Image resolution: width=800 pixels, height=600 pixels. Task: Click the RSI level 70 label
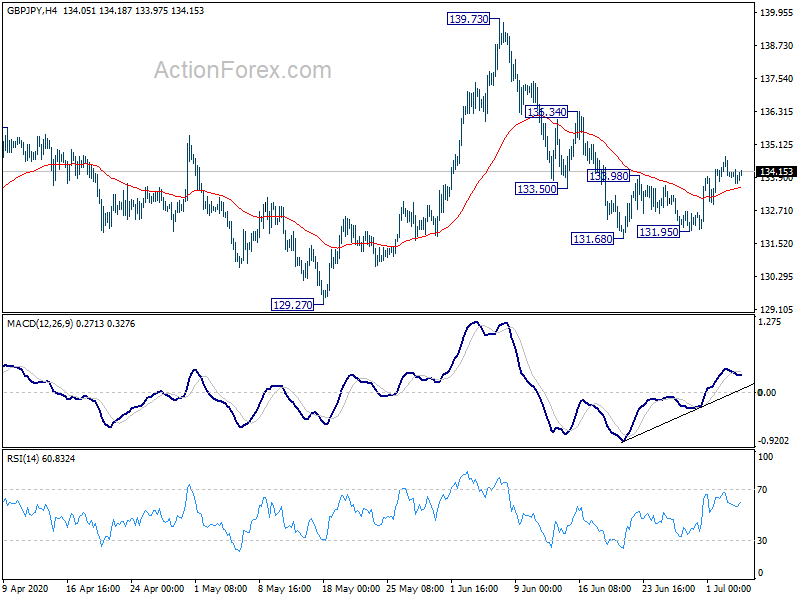point(762,490)
